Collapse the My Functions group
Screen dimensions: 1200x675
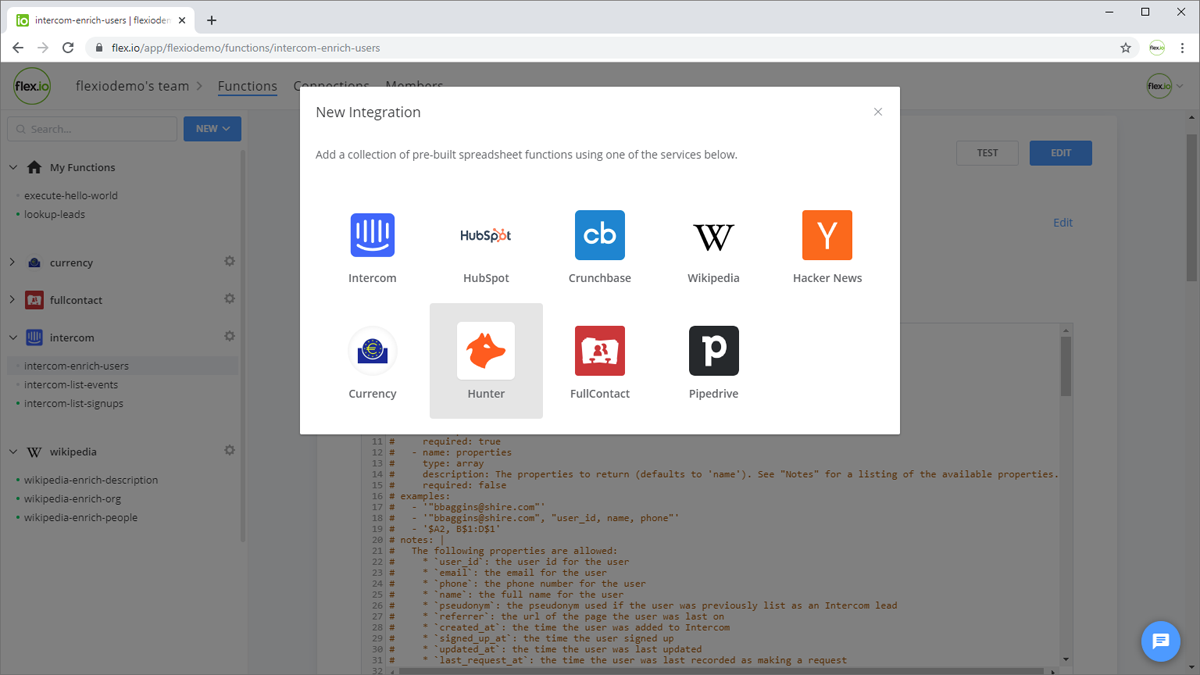[13, 167]
